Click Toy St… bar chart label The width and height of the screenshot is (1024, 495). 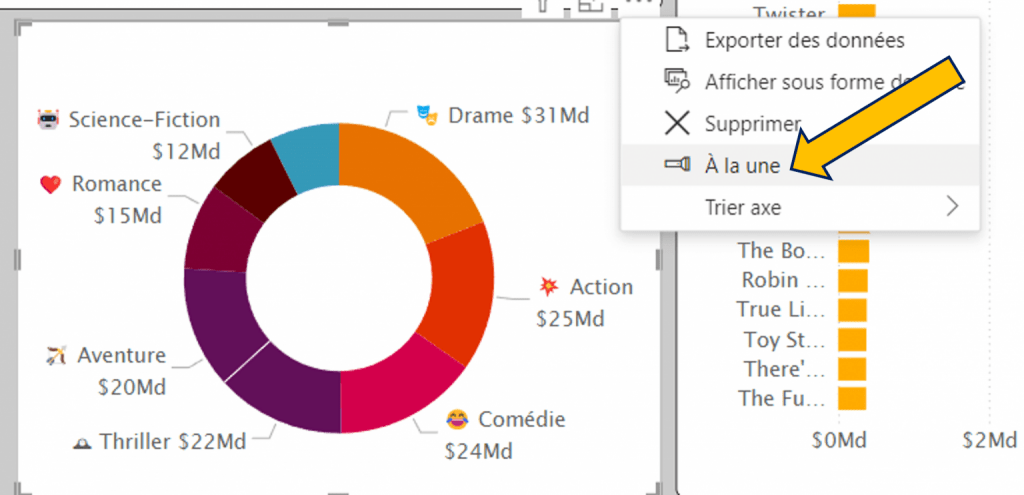(785, 340)
